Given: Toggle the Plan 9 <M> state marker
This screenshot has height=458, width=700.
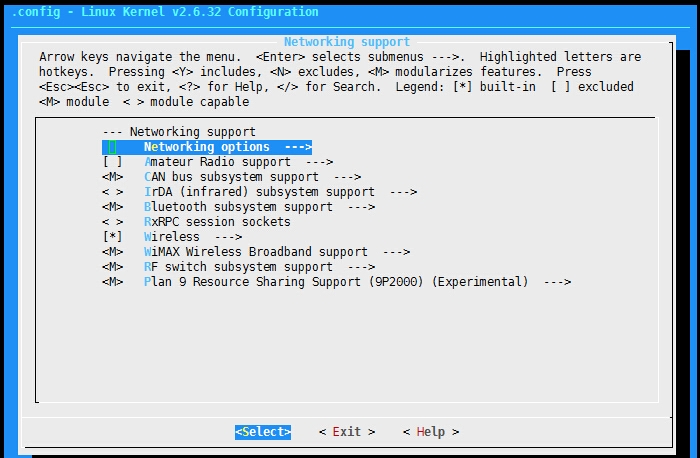Looking at the screenshot, I should (112, 282).
